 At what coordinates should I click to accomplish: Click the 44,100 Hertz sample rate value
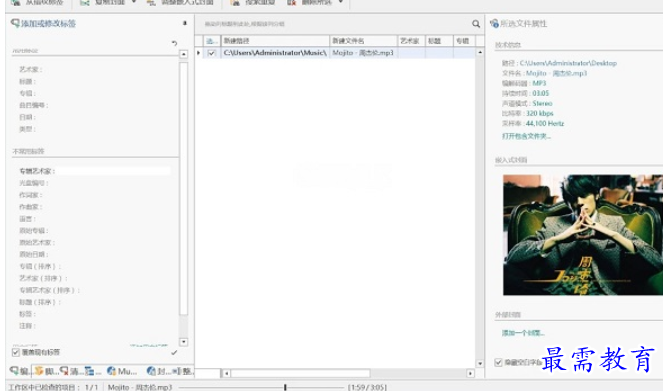(545, 123)
